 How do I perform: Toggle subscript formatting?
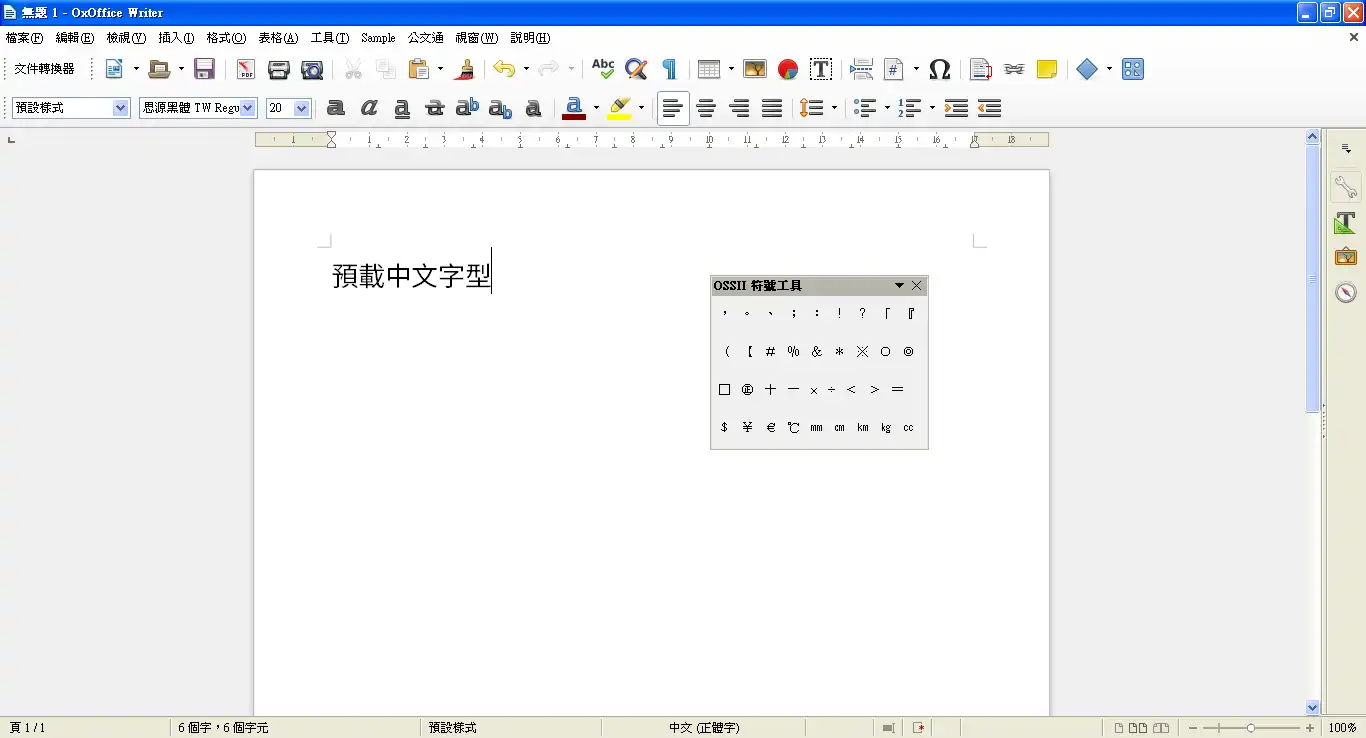tap(501, 108)
